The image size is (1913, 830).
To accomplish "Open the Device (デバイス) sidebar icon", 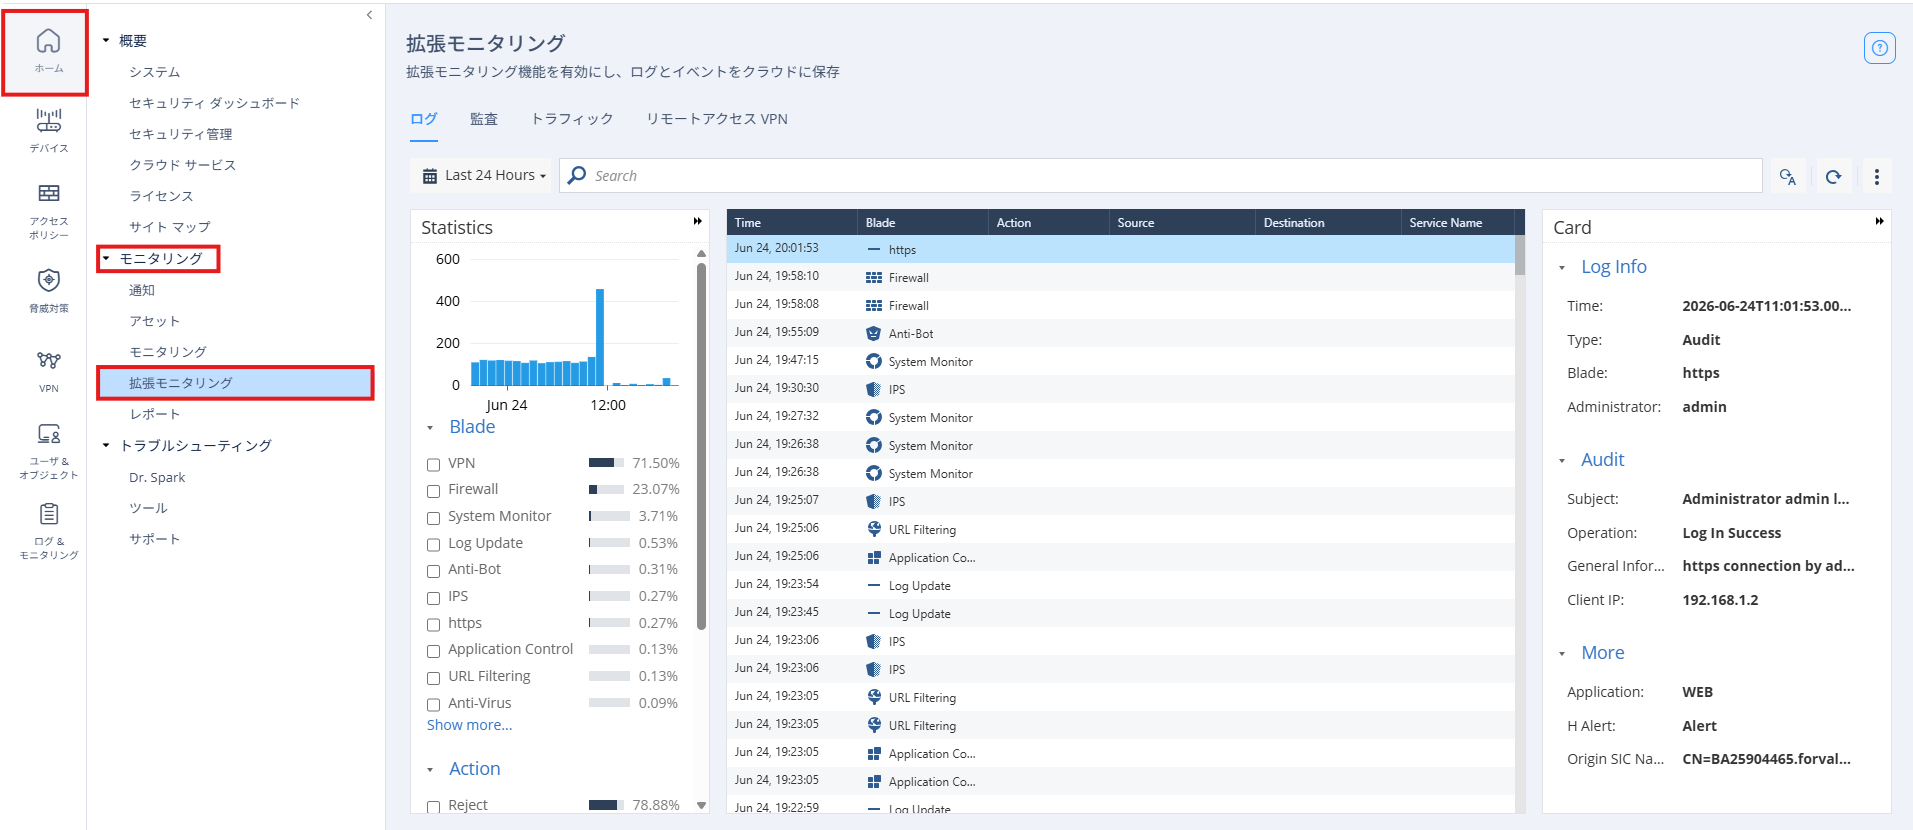I will (48, 130).
